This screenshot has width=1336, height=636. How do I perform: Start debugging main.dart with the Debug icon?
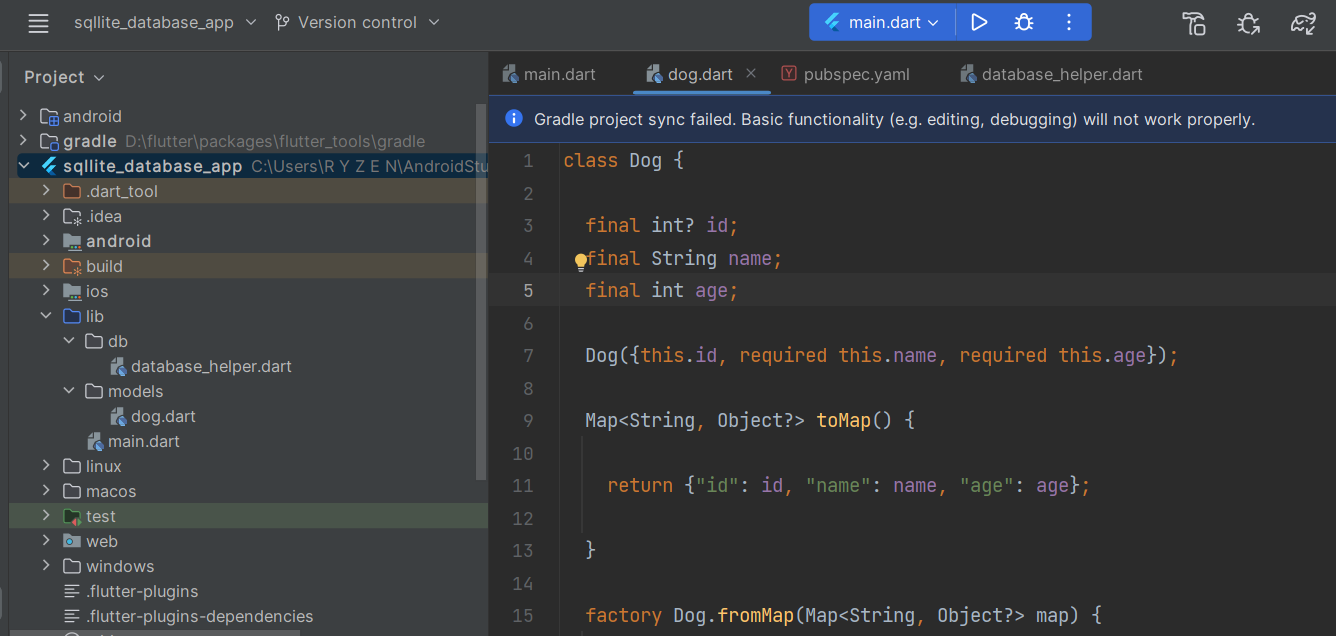1023,22
